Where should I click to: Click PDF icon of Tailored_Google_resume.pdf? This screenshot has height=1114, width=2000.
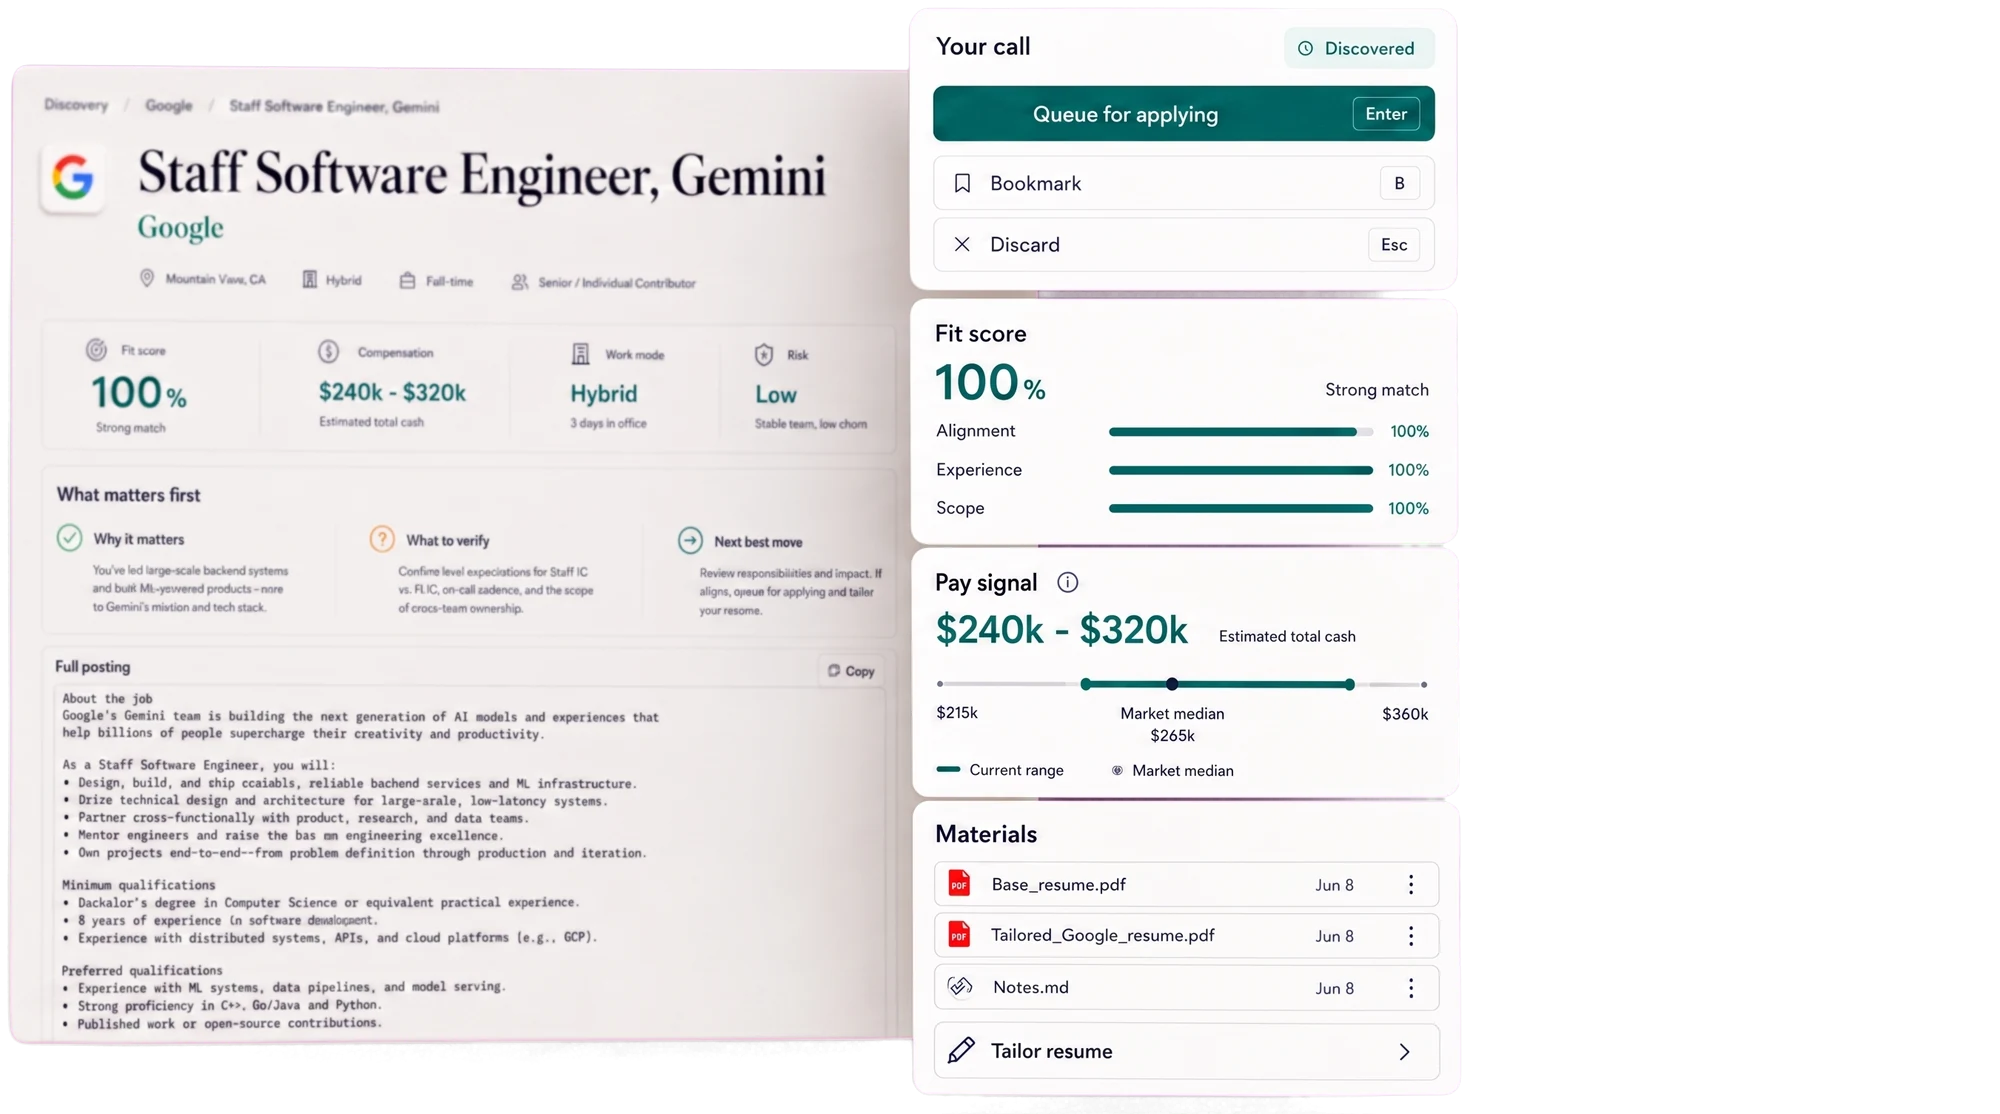point(959,935)
